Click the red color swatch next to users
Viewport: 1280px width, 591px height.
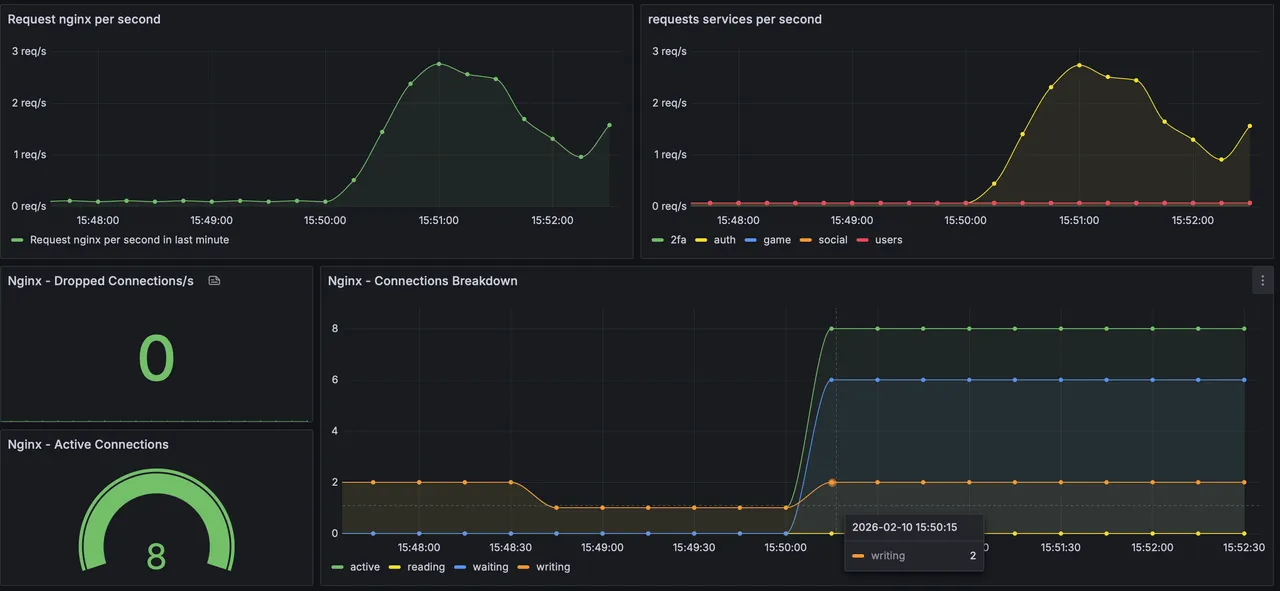click(x=861, y=240)
